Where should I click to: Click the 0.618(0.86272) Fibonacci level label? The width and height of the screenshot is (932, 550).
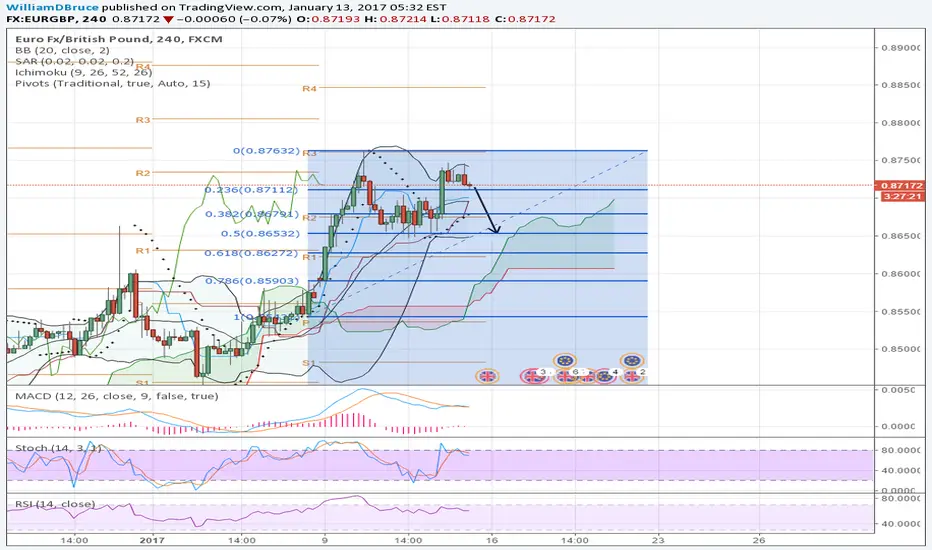[251, 253]
